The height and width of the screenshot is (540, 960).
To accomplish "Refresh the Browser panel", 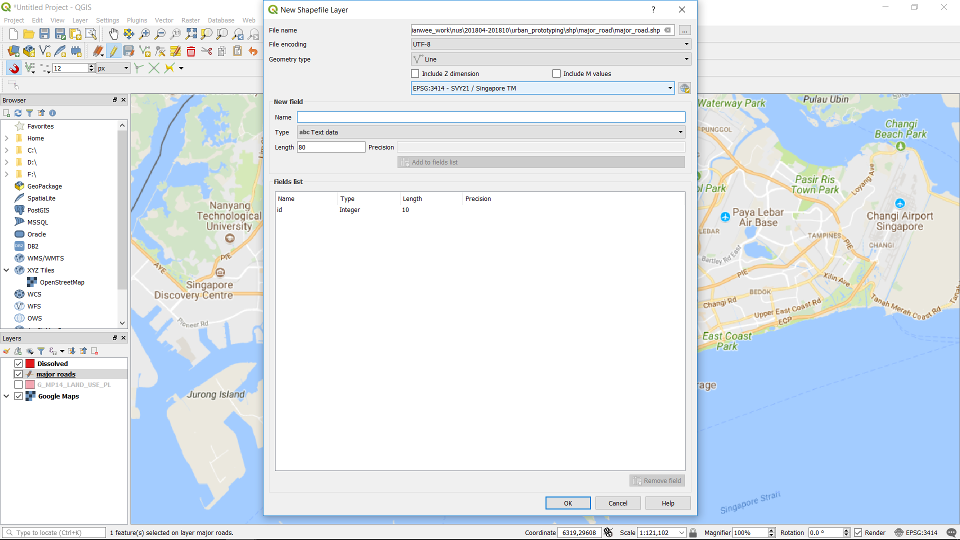I will 18,113.
